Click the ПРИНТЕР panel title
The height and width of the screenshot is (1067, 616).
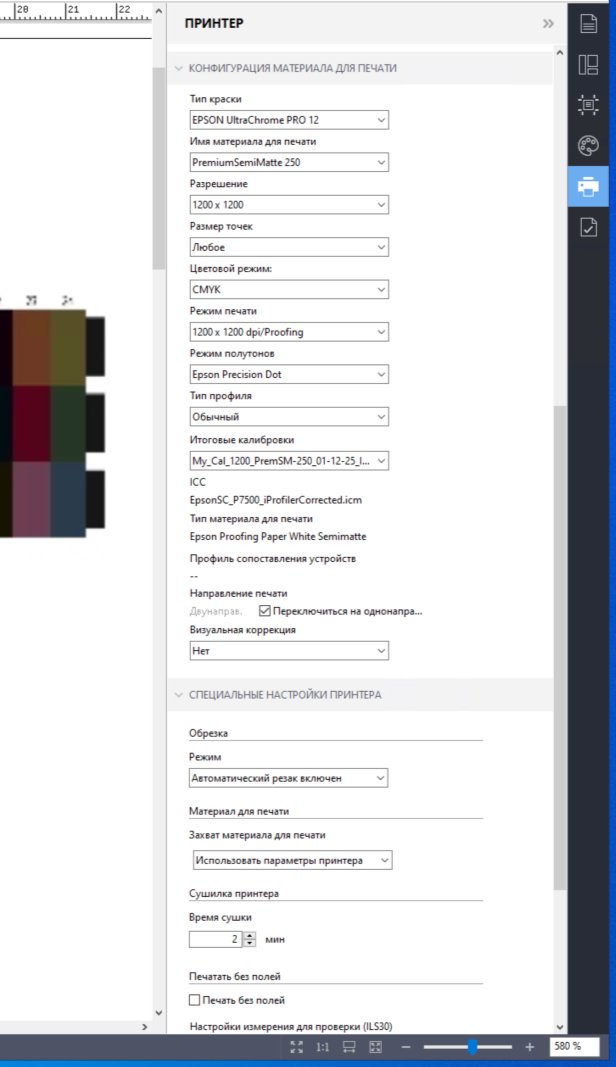tap(214, 23)
